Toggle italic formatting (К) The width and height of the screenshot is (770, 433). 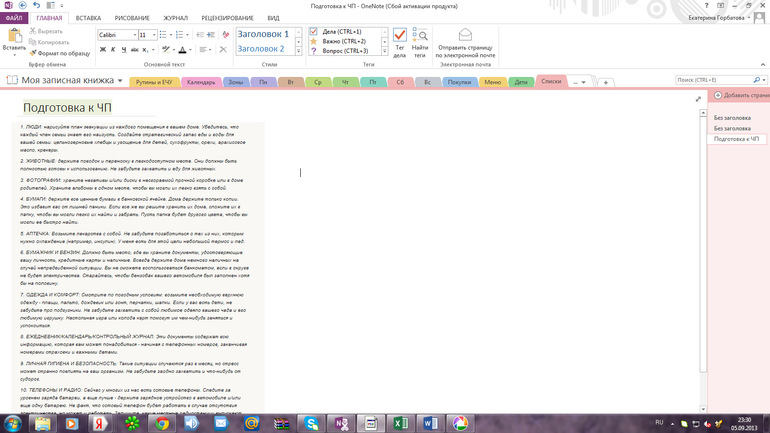[113, 50]
